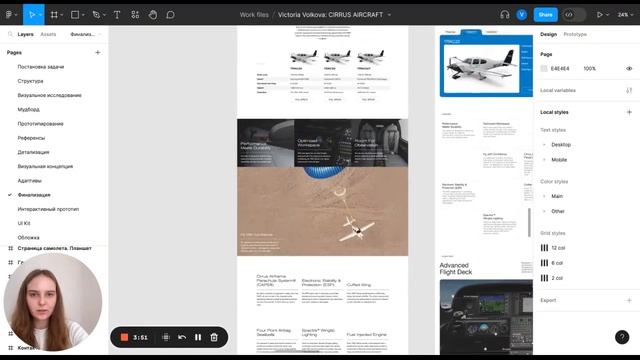Switch to the Prototype tab
The width and height of the screenshot is (640, 360).
point(575,34)
